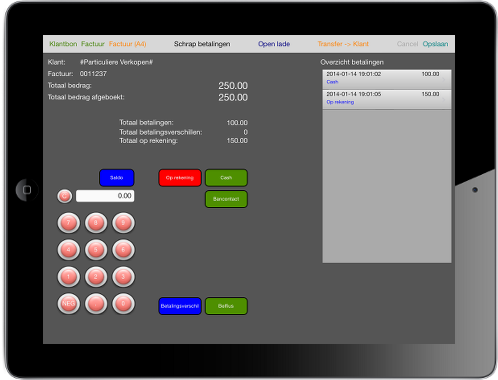Select Factuur (A4) in the top bar
The image size is (498, 380).
click(127, 44)
